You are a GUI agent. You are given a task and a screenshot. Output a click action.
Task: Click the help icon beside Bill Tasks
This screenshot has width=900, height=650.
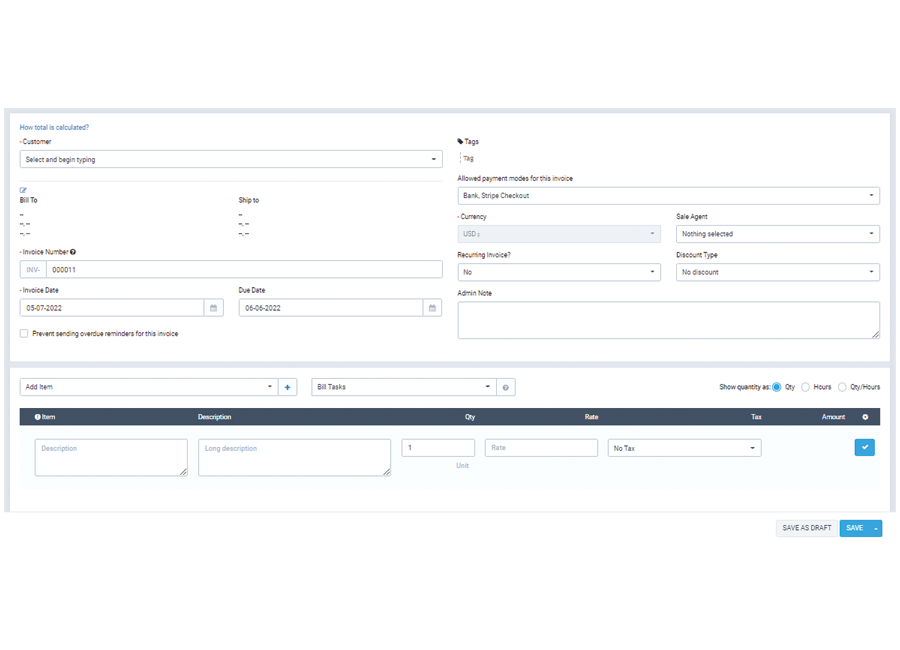click(x=505, y=387)
